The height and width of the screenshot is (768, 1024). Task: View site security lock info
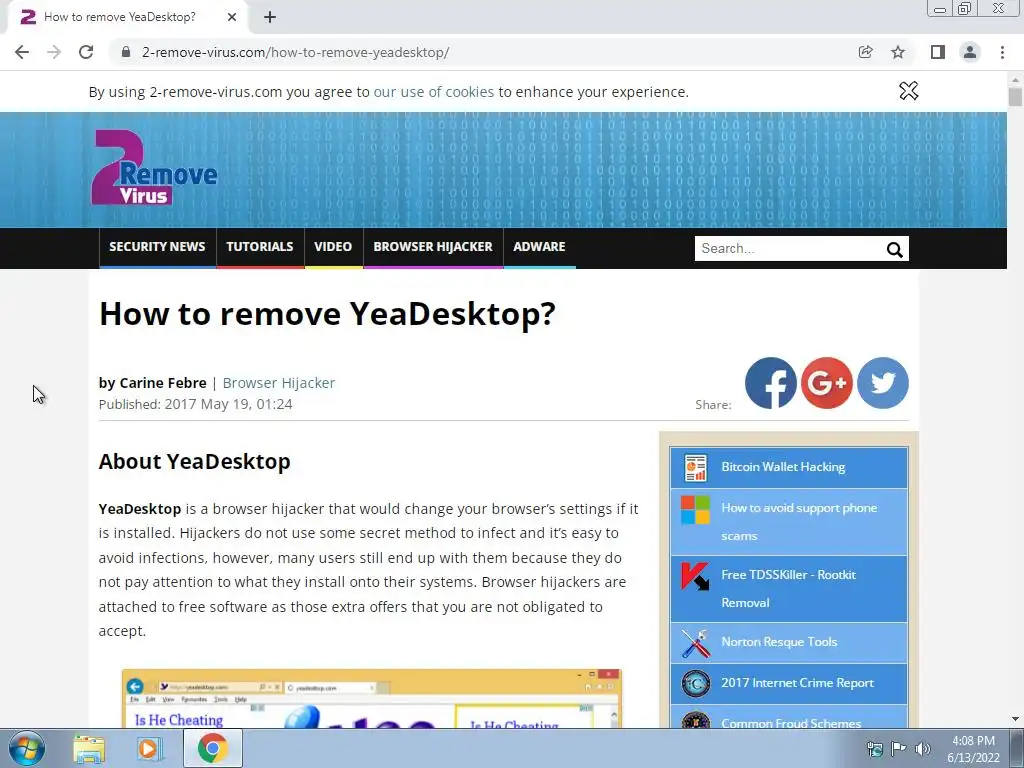[126, 52]
